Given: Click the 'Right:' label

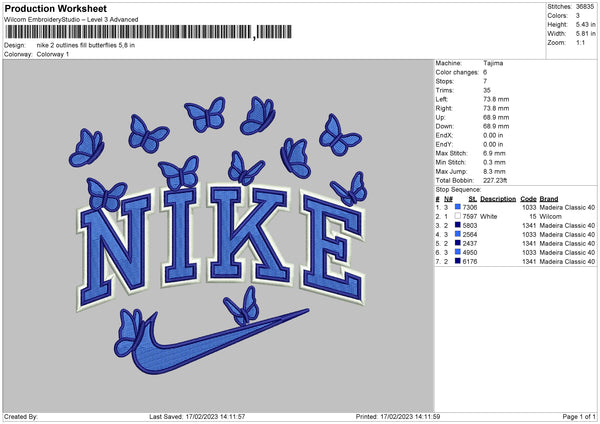Looking at the screenshot, I should pyautogui.click(x=444, y=108).
